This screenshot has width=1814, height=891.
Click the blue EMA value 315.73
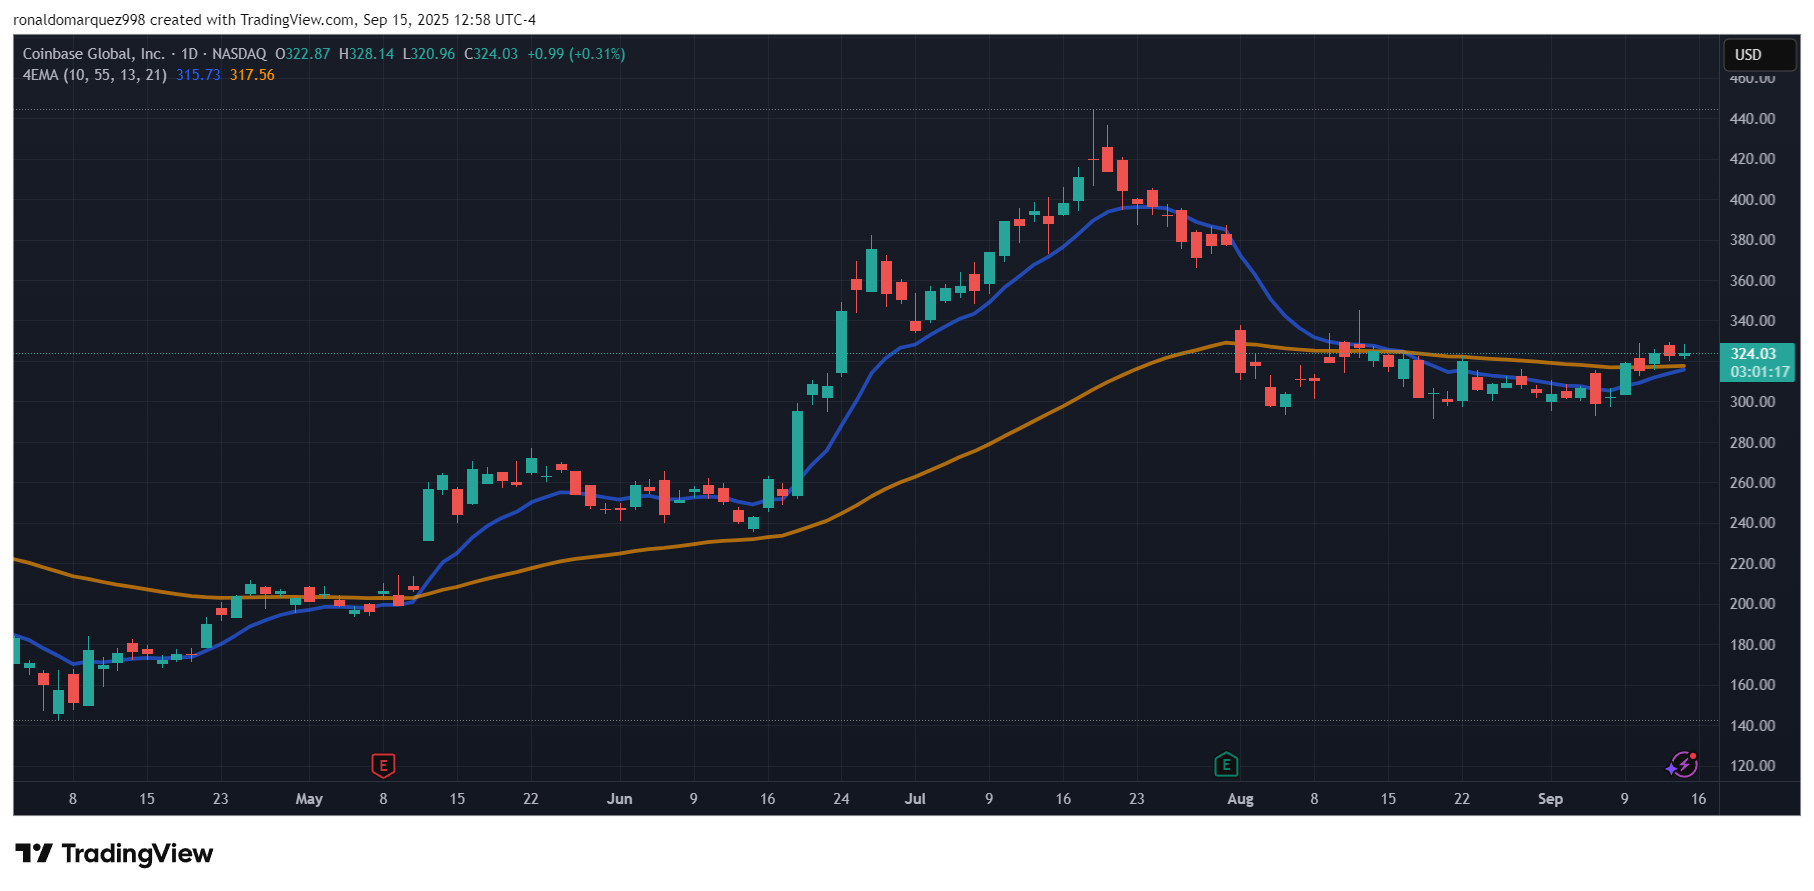pos(198,75)
